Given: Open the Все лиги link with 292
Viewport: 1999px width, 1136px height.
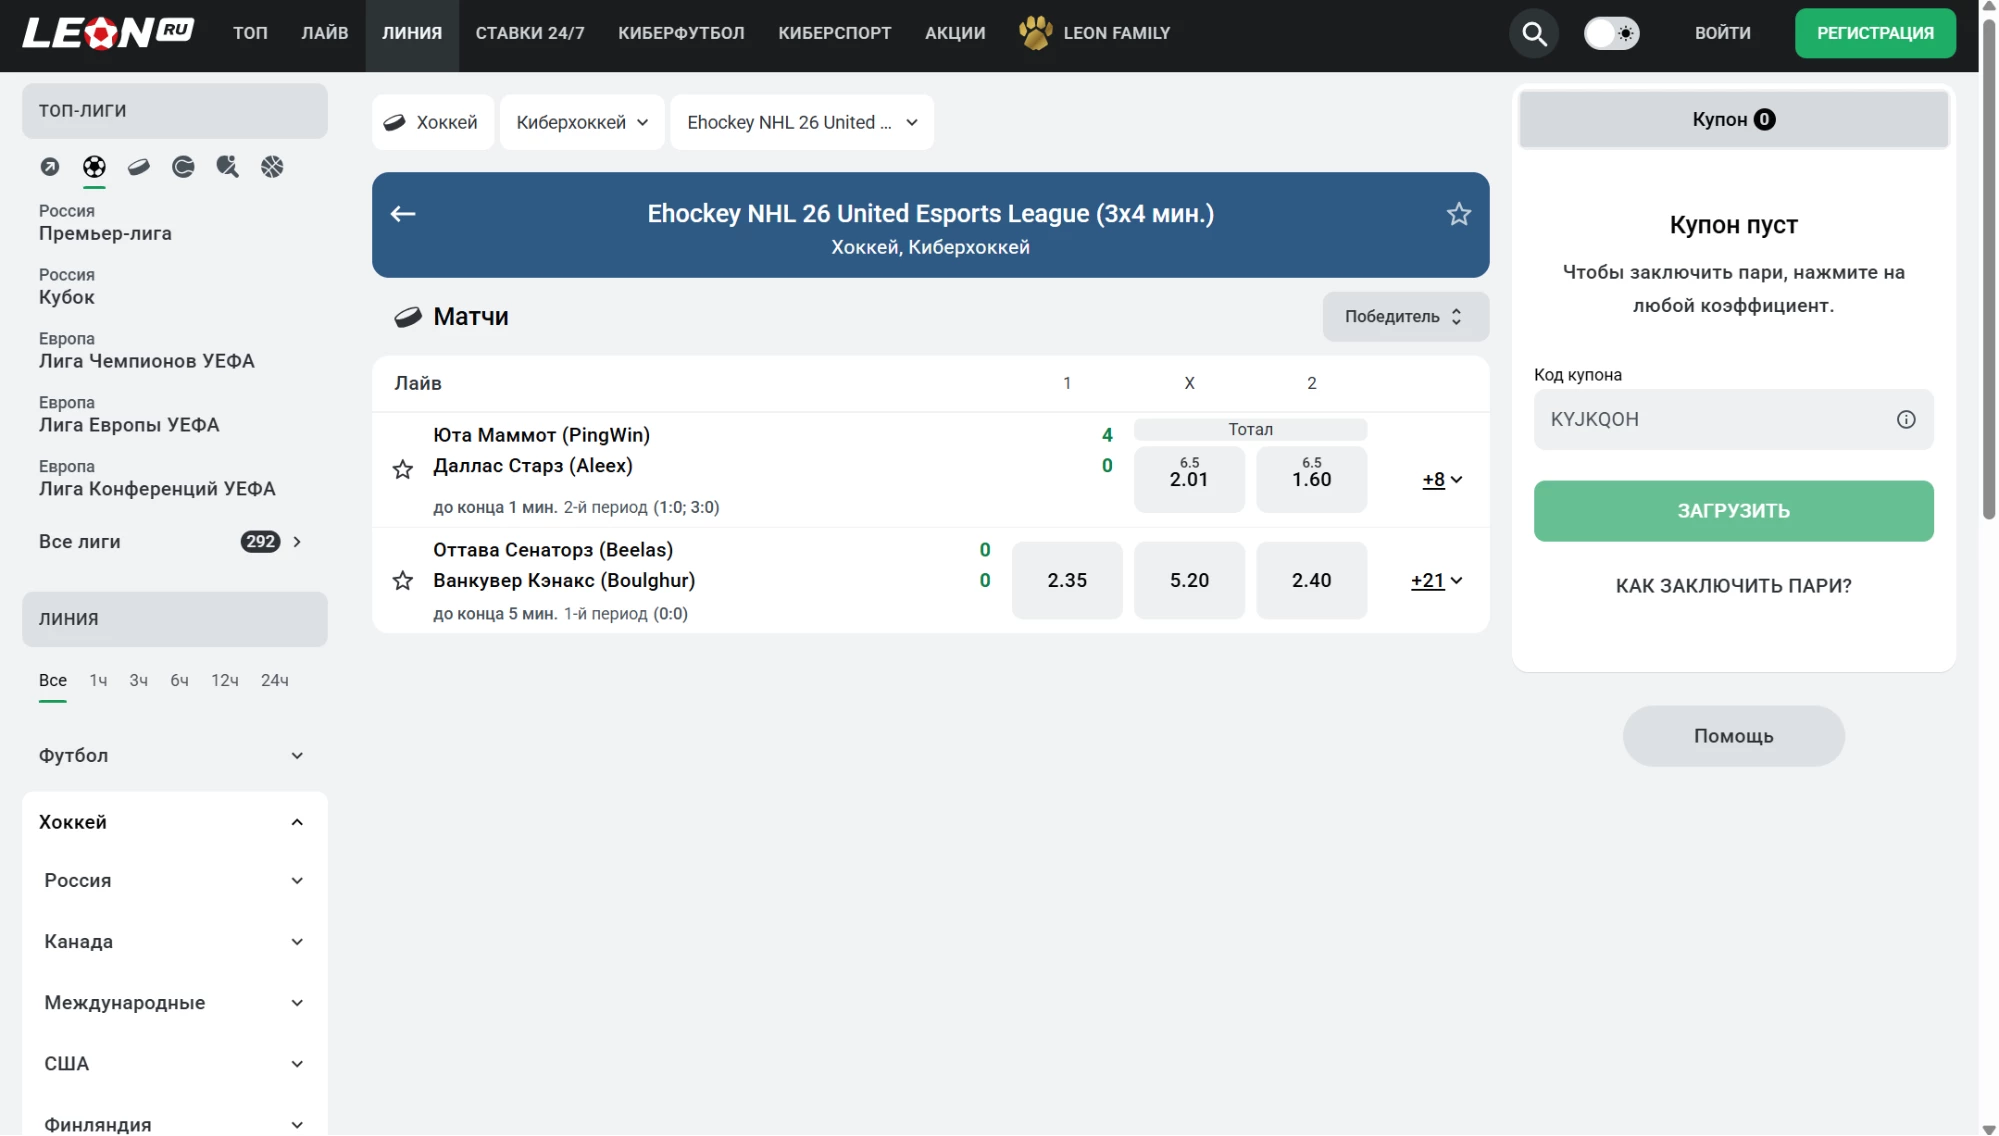Looking at the screenshot, I should (170, 542).
